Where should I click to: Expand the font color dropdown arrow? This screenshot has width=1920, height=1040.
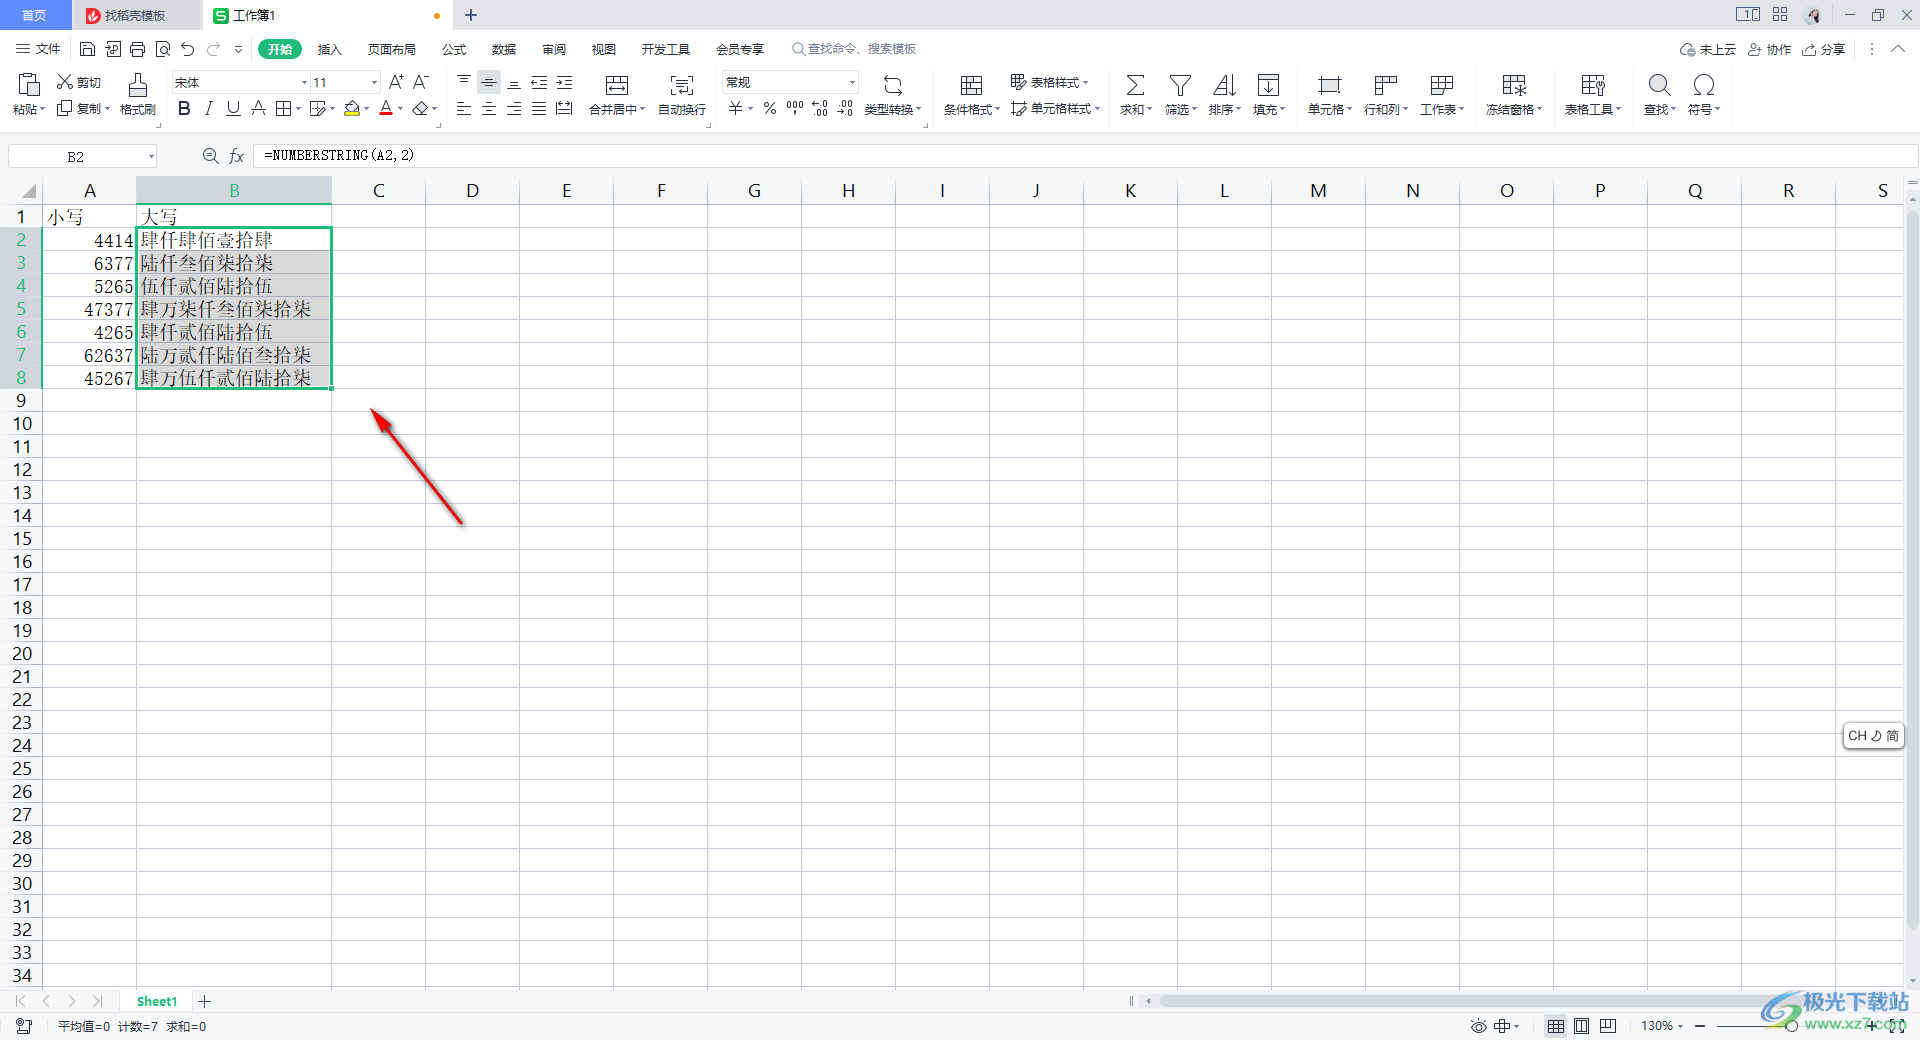click(401, 108)
